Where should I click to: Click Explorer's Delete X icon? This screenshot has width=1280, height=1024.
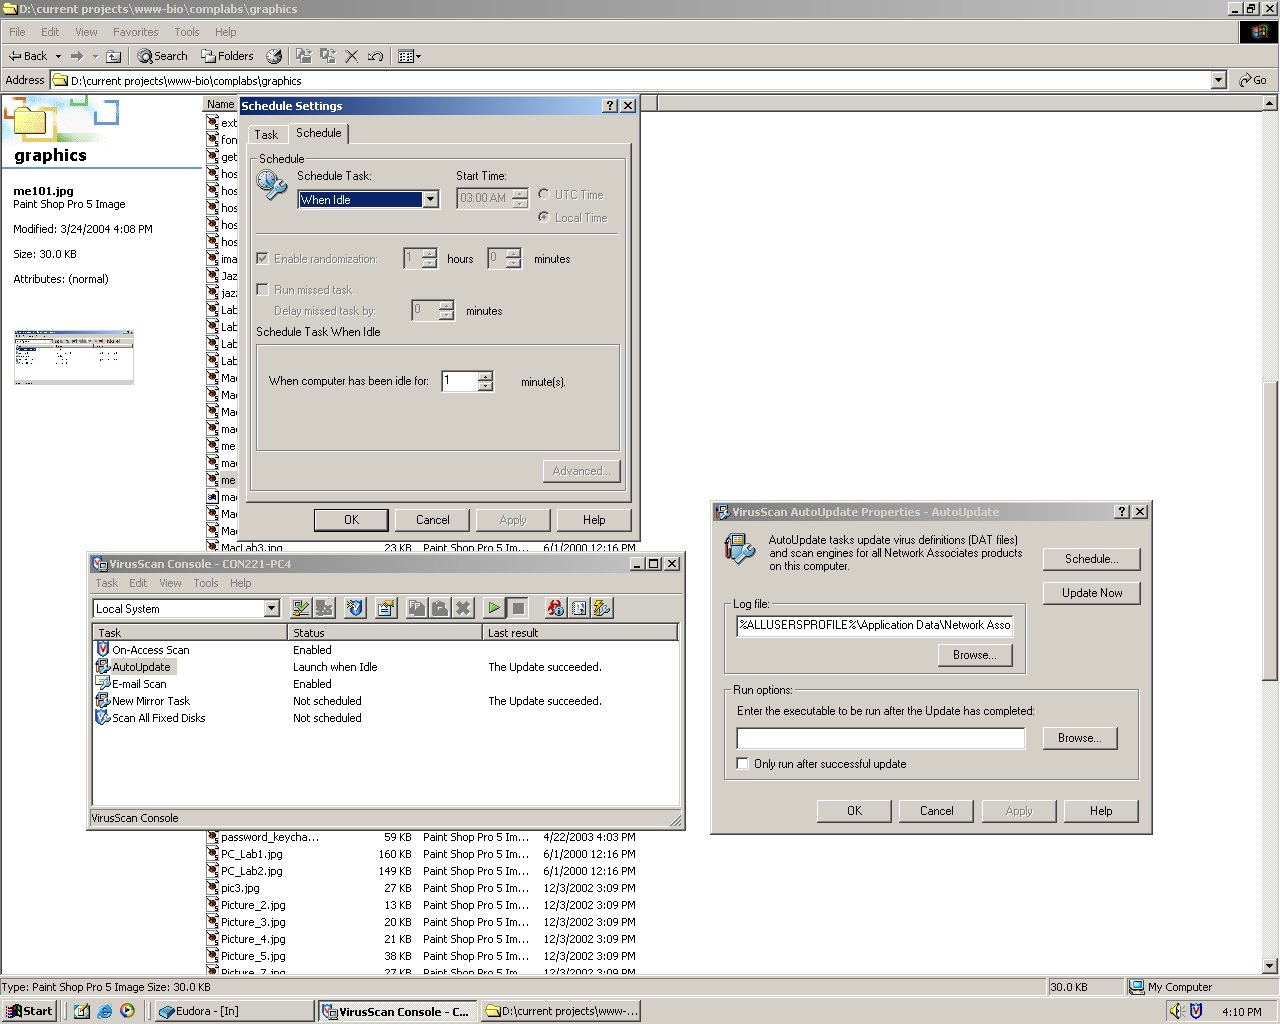[352, 56]
